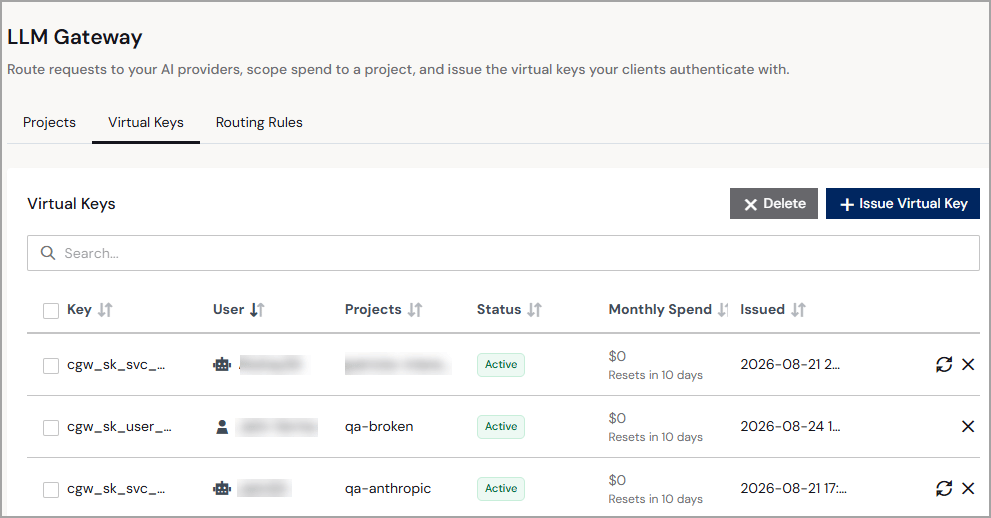
Task: Revoke the qa-broken user key
Action: pos(968,426)
